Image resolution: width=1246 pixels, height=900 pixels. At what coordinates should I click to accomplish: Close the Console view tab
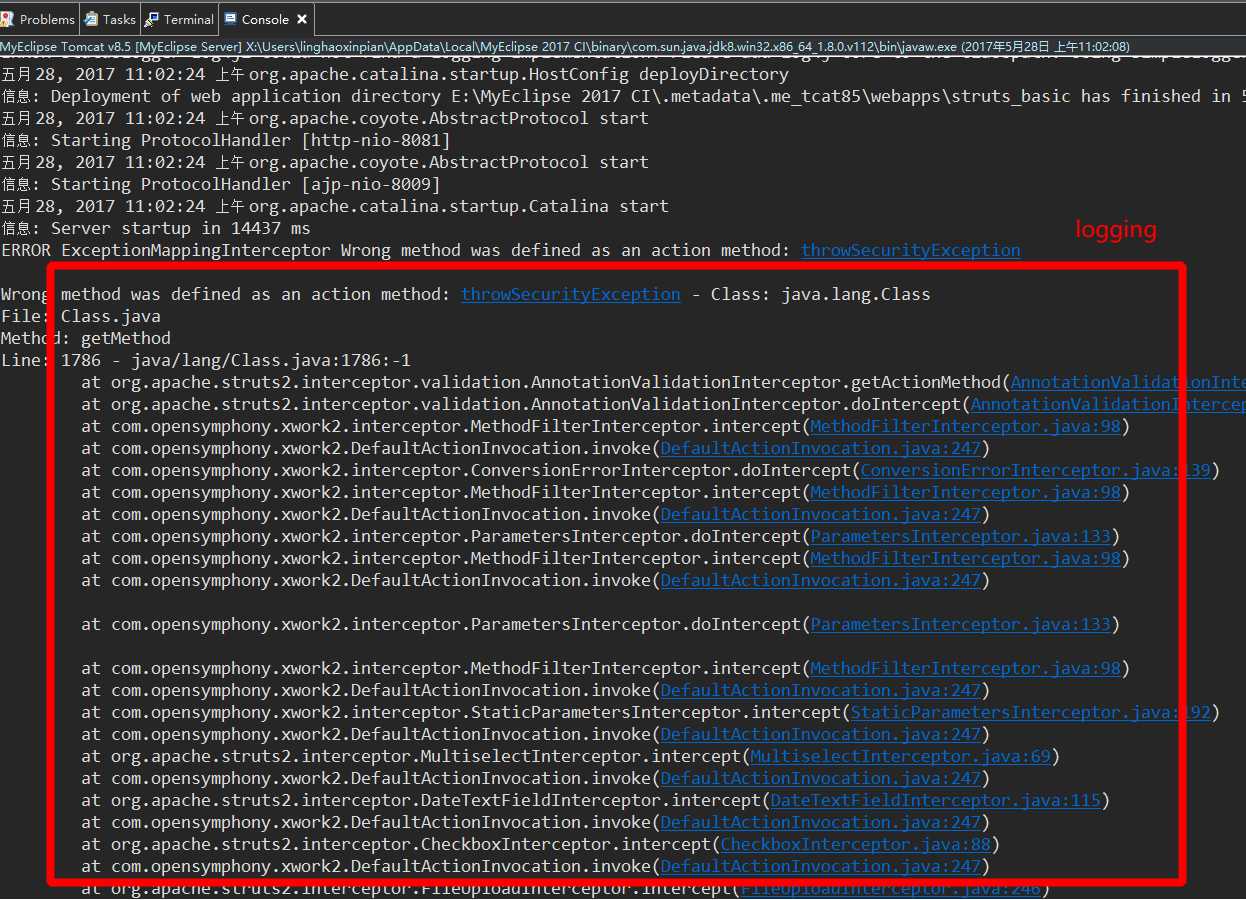tap(302, 19)
